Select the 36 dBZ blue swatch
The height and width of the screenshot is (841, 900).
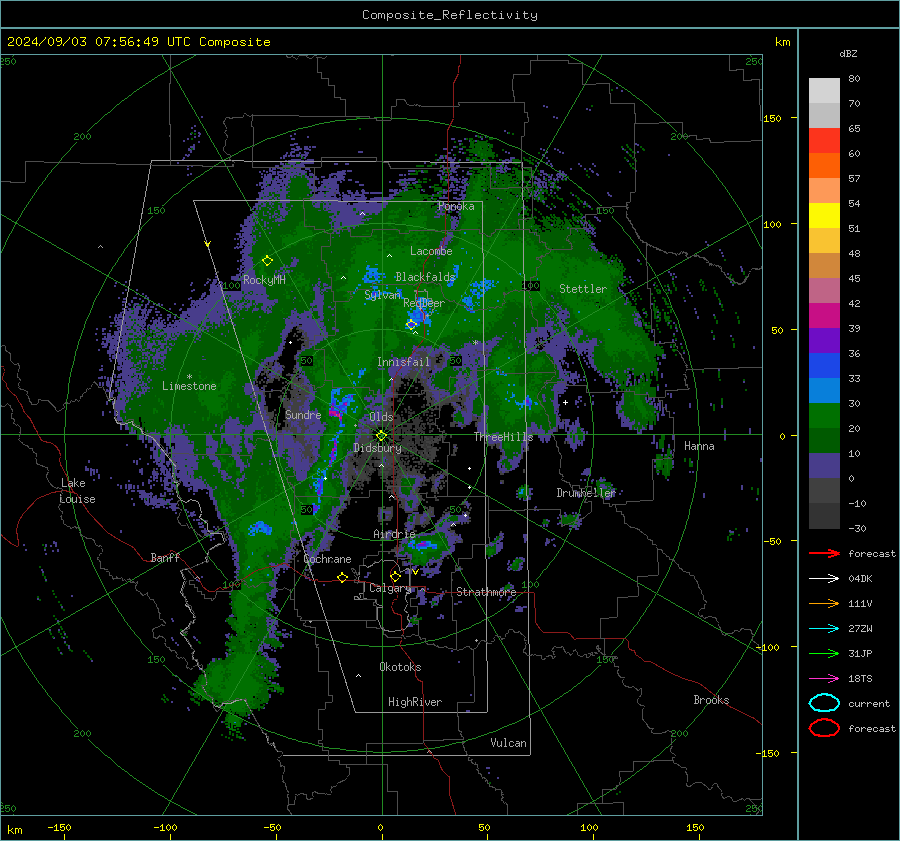tap(824, 365)
